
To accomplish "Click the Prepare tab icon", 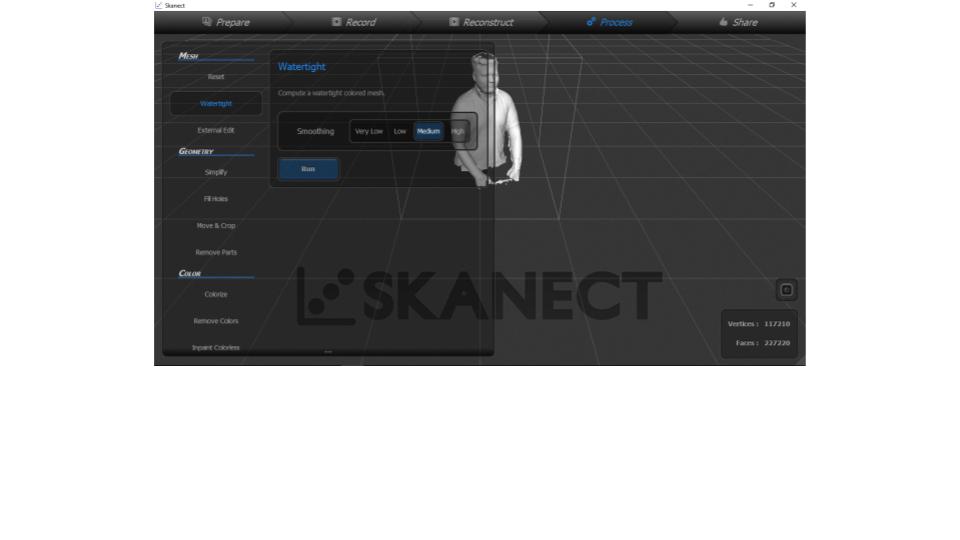I will pos(207,21).
